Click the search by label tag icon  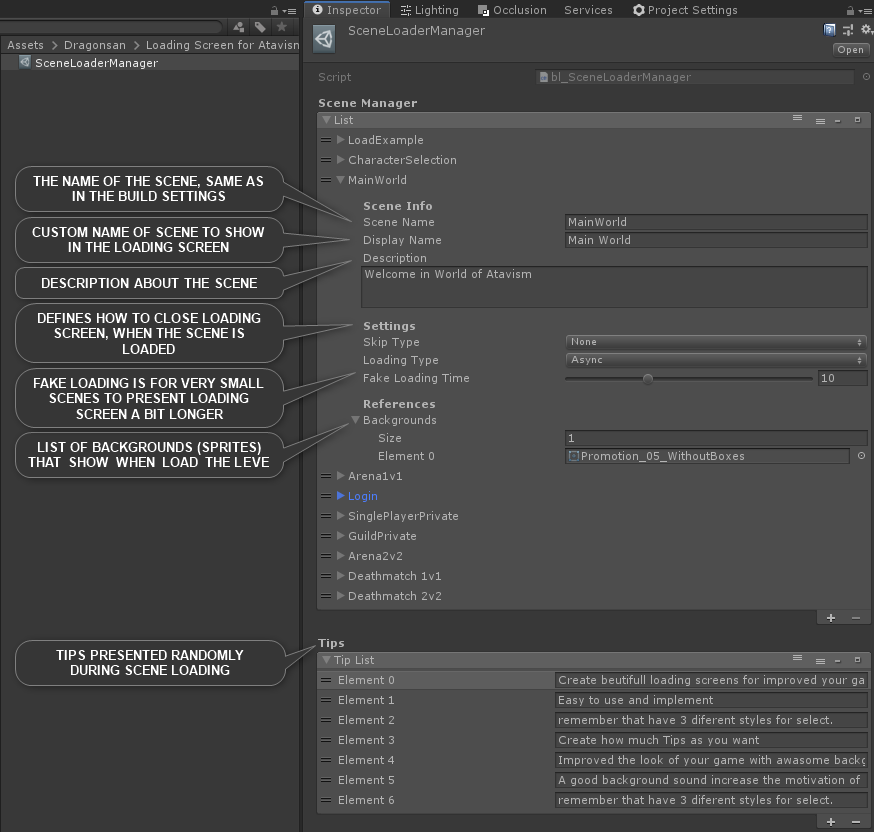pyautogui.click(x=260, y=27)
